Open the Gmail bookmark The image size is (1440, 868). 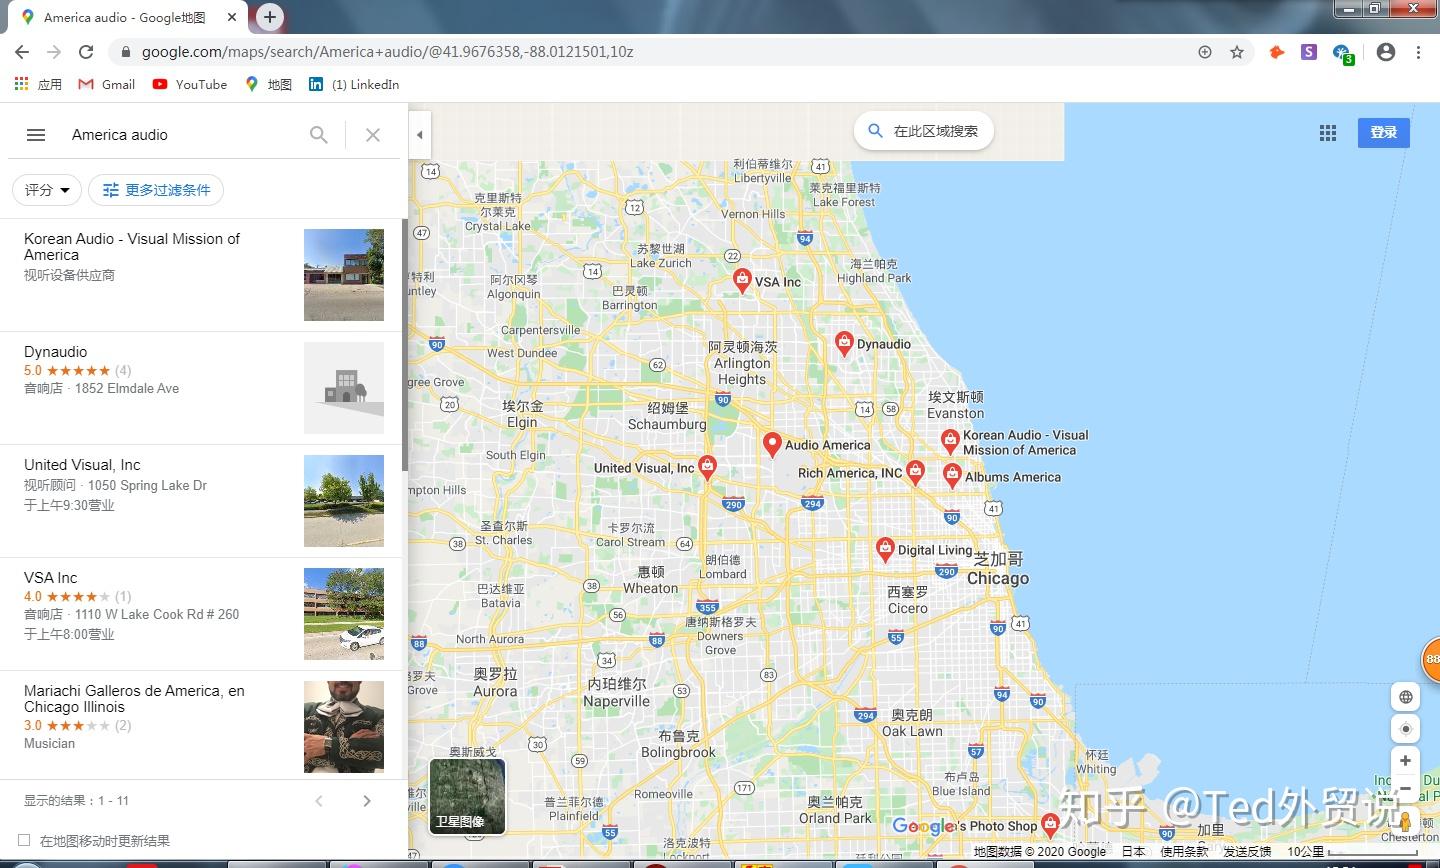coord(107,85)
